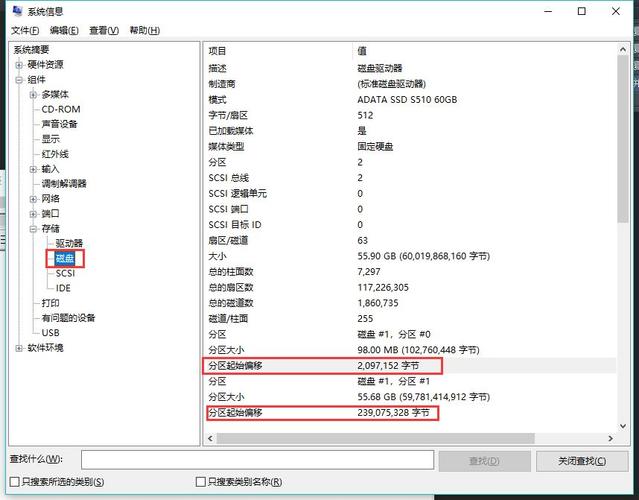The height and width of the screenshot is (500, 639).
Task: Select 有问题的设备 in the tree
Action: point(68,318)
